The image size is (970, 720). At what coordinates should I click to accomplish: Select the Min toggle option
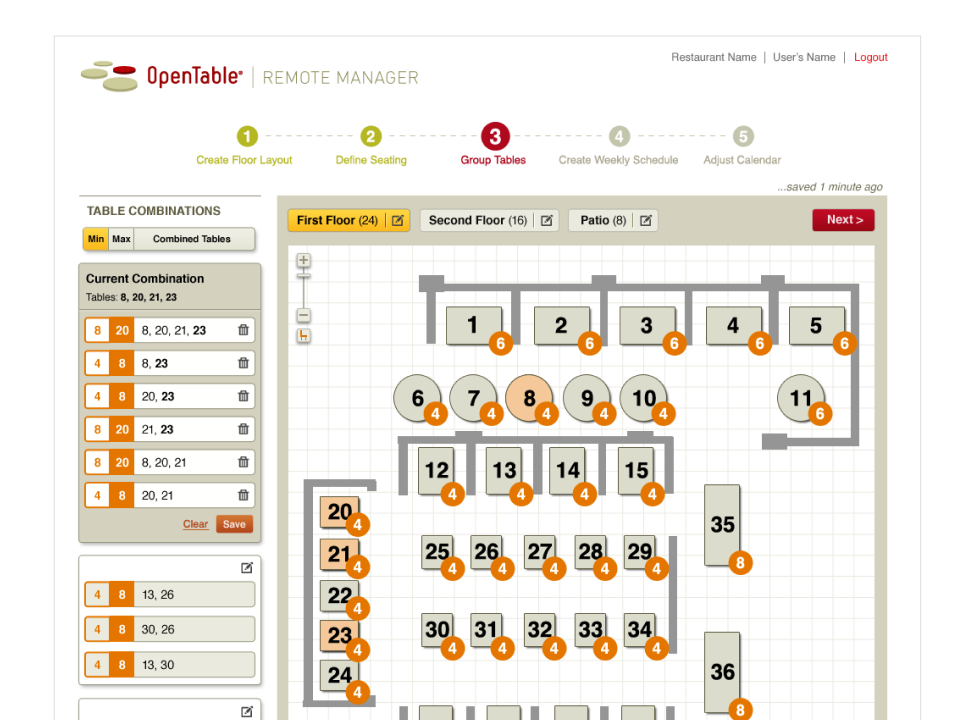(96, 239)
